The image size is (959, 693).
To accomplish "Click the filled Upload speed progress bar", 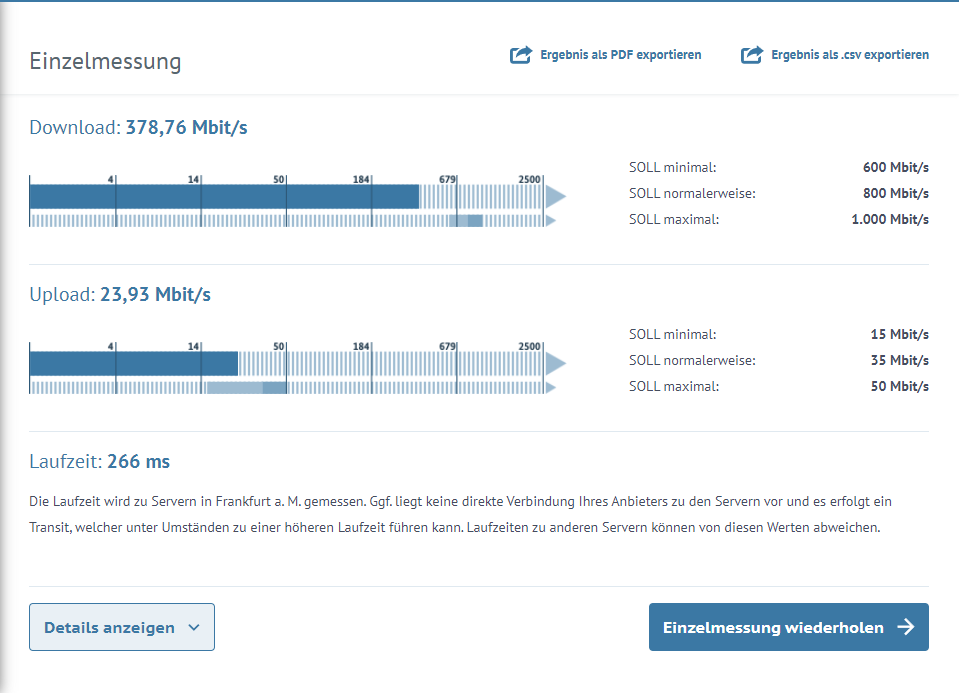I will click(133, 363).
